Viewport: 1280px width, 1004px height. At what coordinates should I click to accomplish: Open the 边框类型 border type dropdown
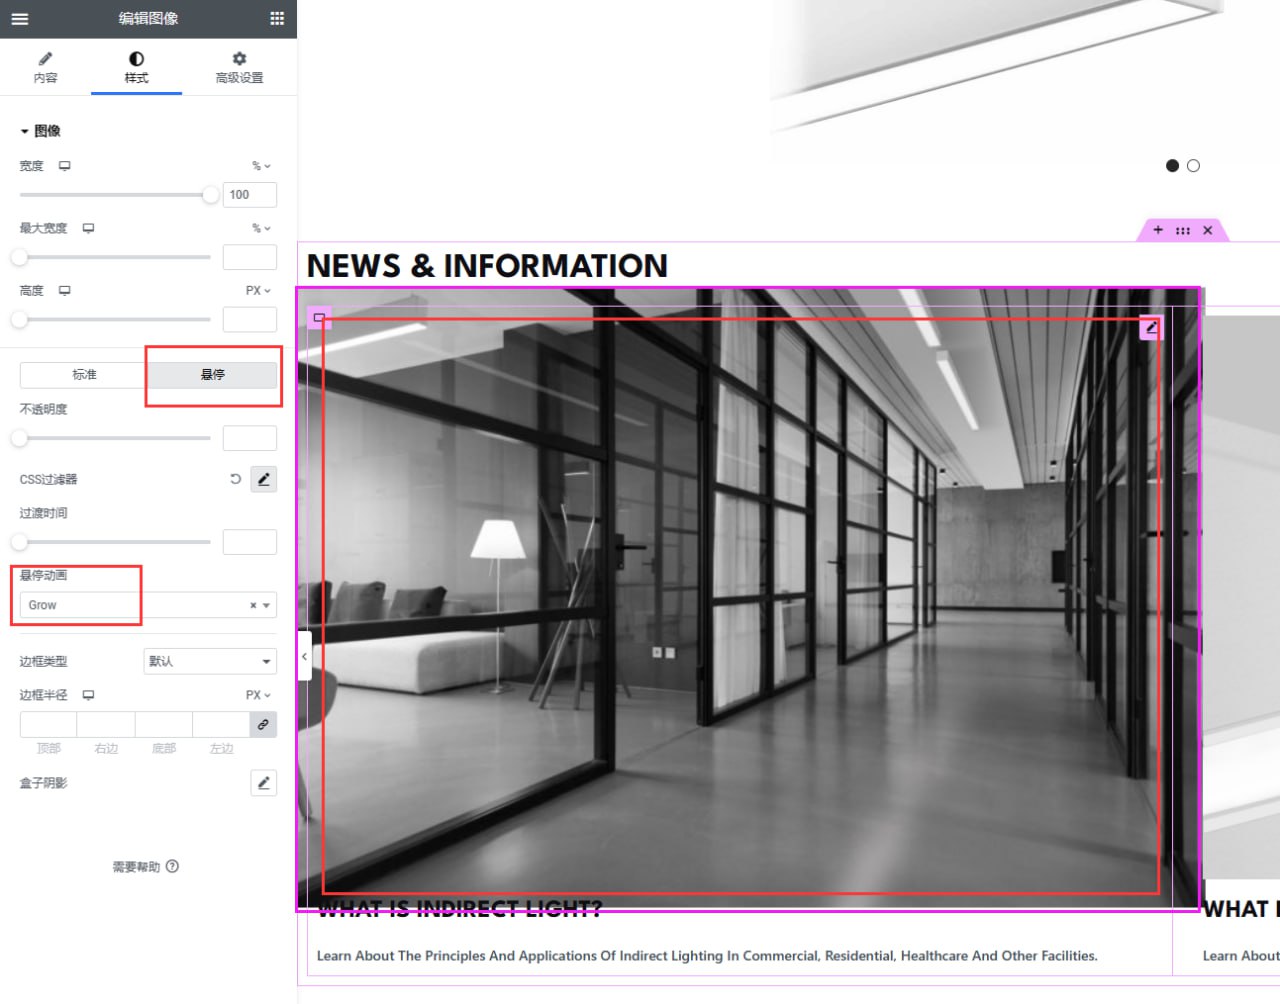210,661
